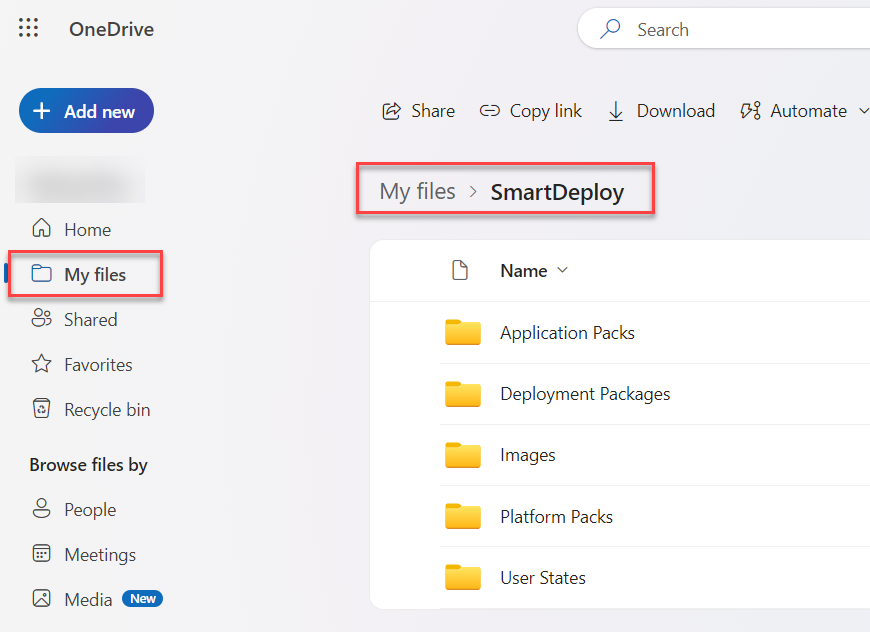Open the User States folder name
The height and width of the screenshot is (632, 870).
click(543, 578)
